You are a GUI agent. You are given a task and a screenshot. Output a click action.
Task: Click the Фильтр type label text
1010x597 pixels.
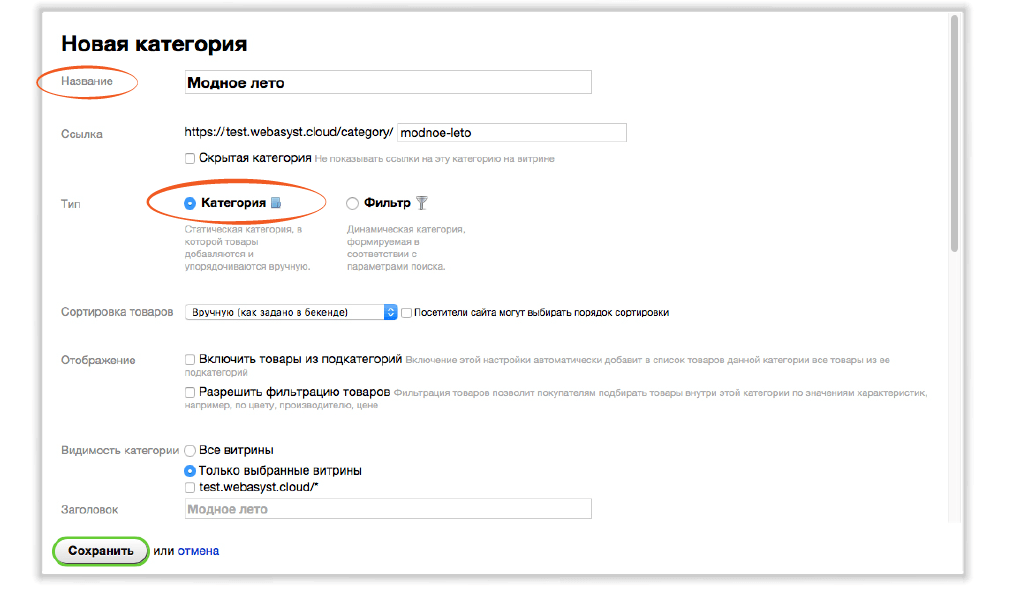pos(387,203)
